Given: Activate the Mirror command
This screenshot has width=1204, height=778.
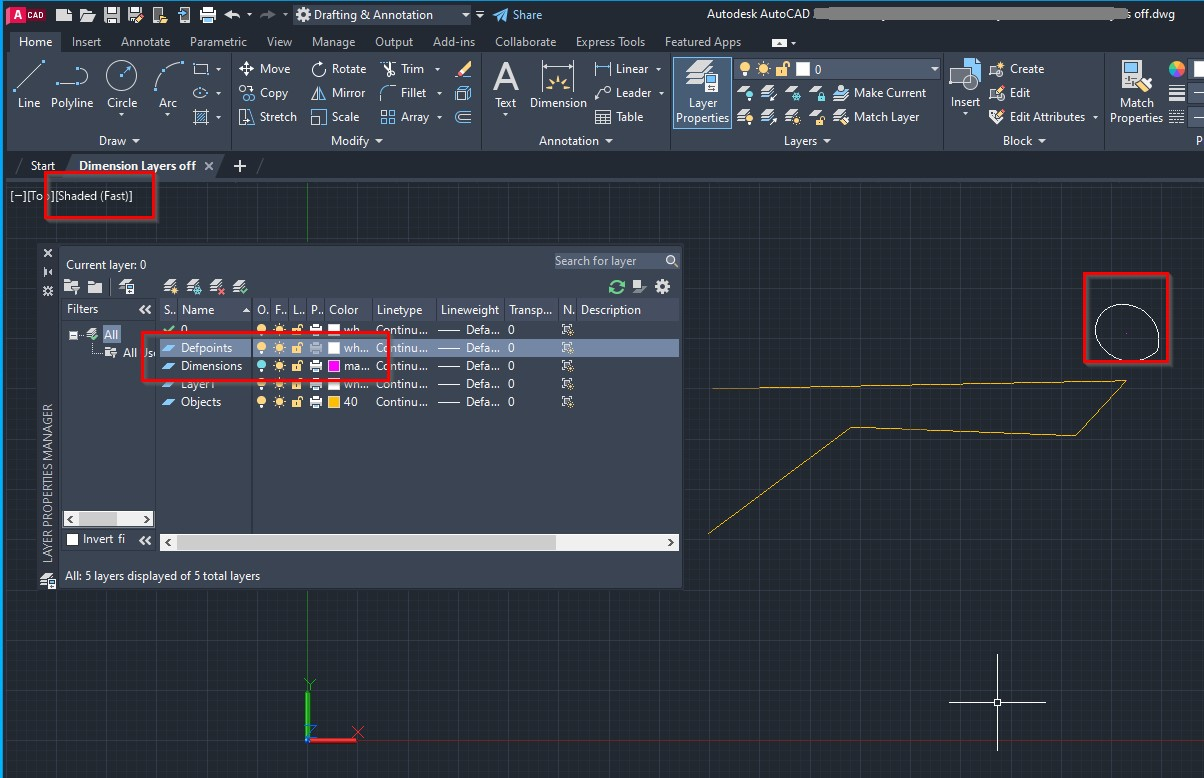Looking at the screenshot, I should [338, 93].
